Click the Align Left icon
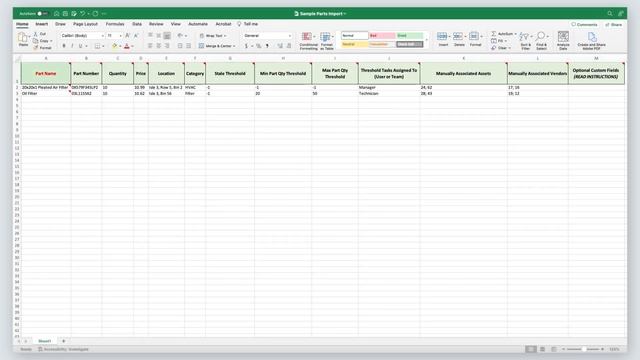640x360 pixels. pos(150,46)
